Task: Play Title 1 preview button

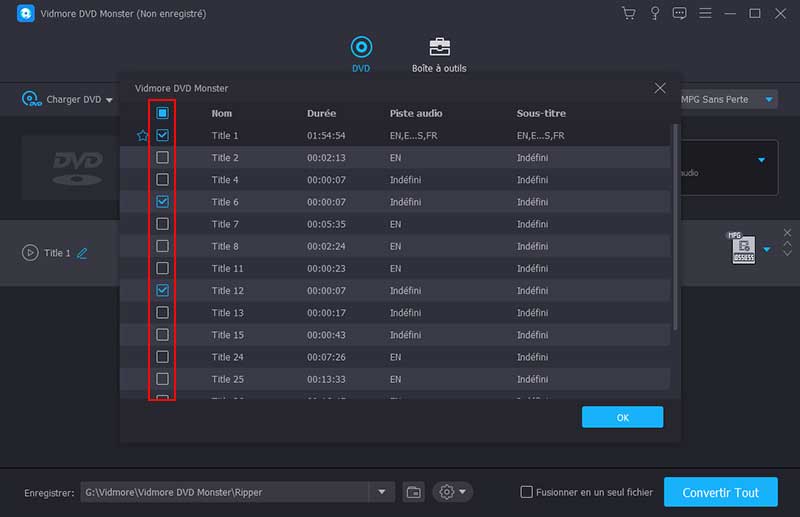Action: click(x=30, y=253)
